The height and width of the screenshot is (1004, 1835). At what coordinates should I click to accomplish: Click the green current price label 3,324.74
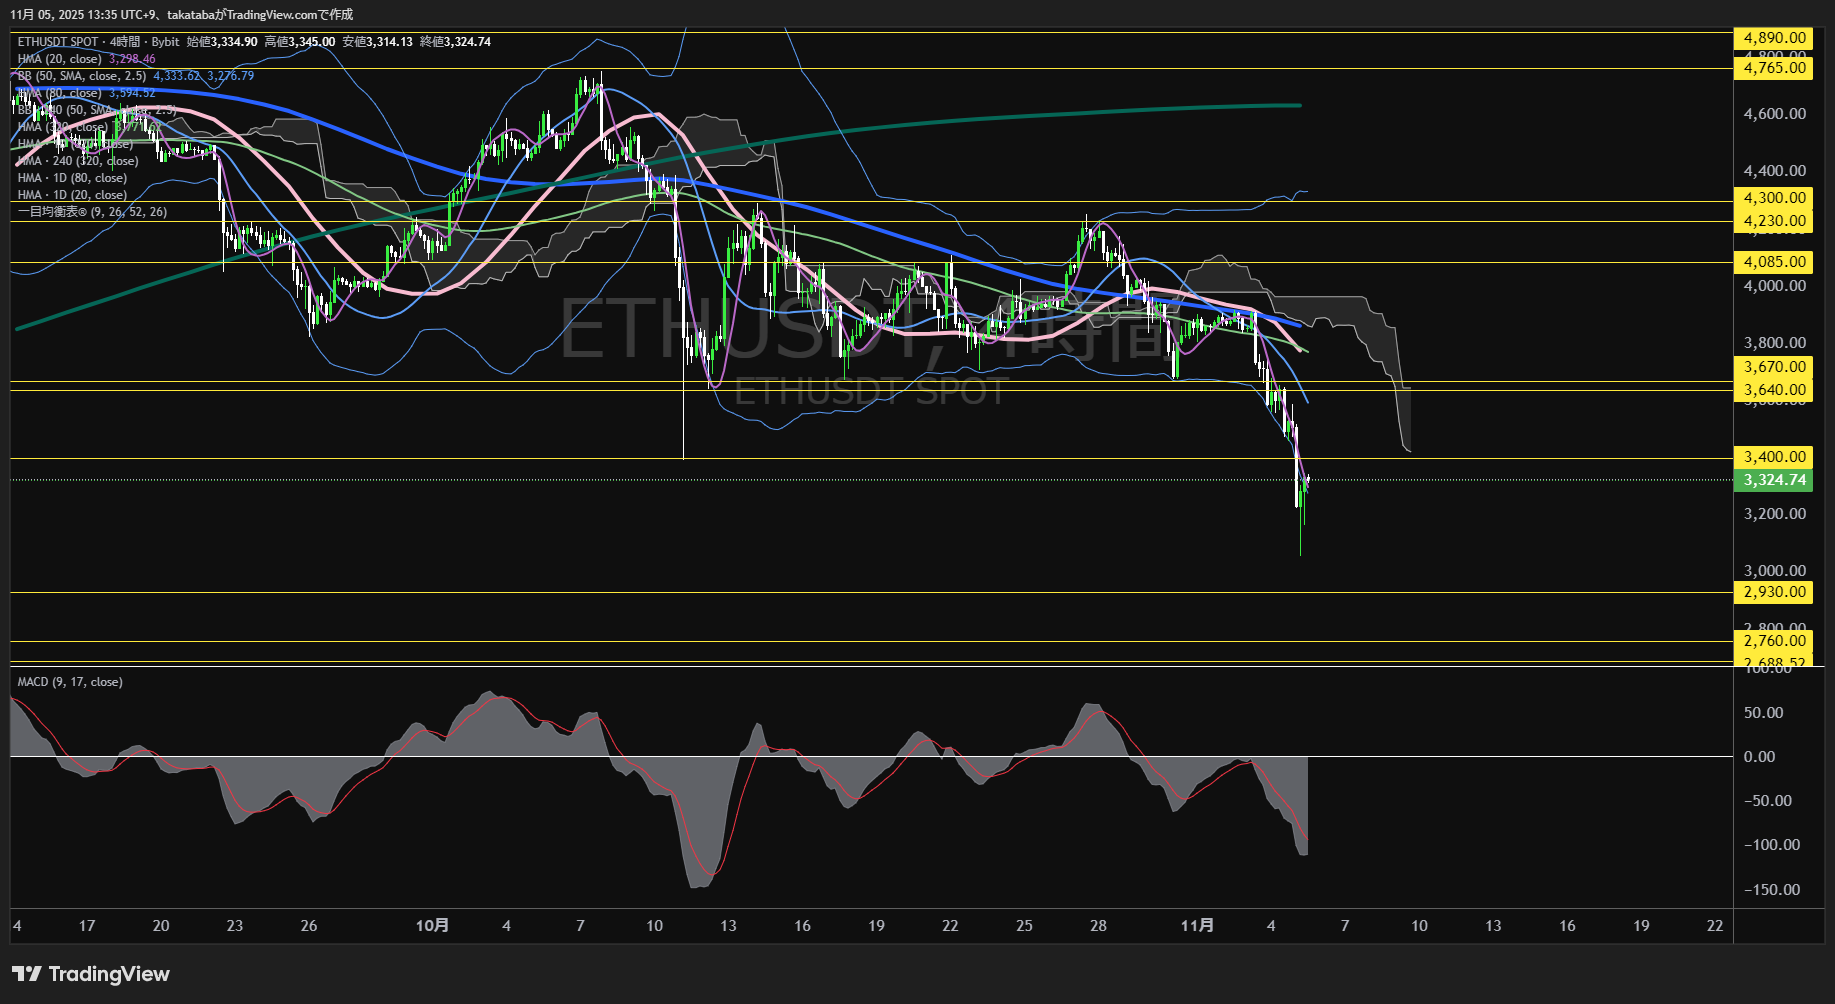tap(1774, 480)
